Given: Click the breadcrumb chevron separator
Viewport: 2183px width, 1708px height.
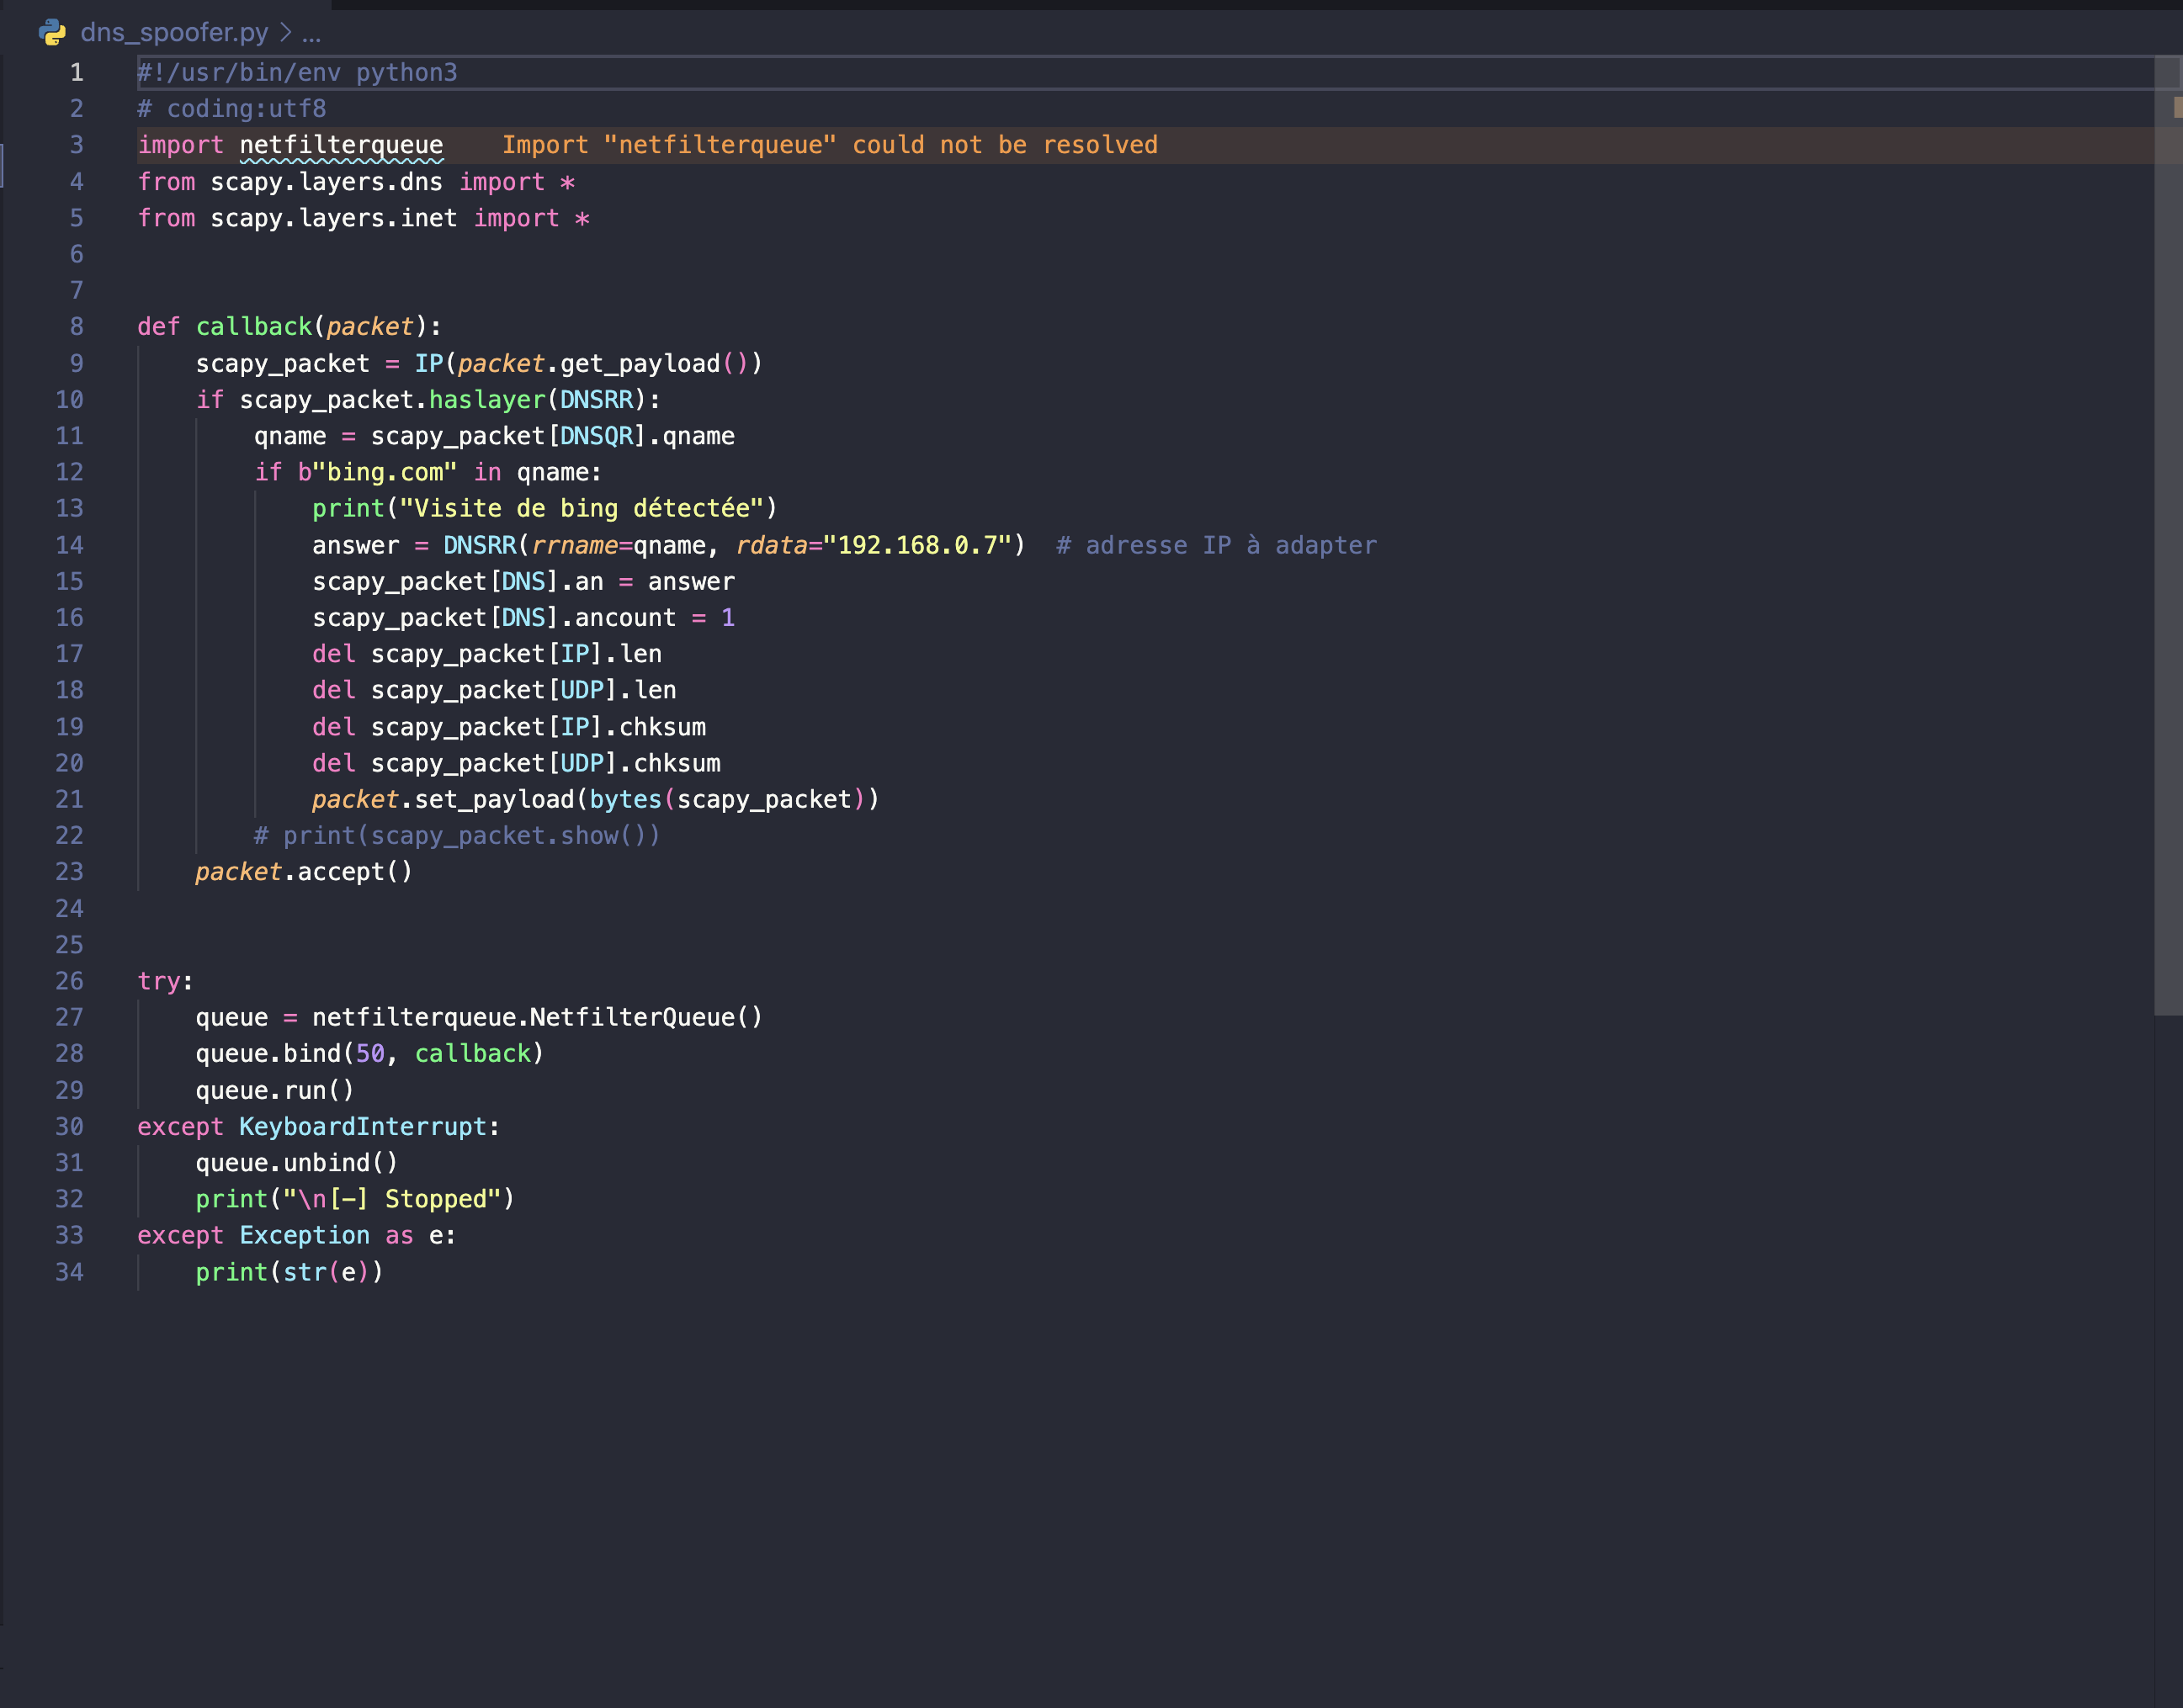Looking at the screenshot, I should (285, 33).
